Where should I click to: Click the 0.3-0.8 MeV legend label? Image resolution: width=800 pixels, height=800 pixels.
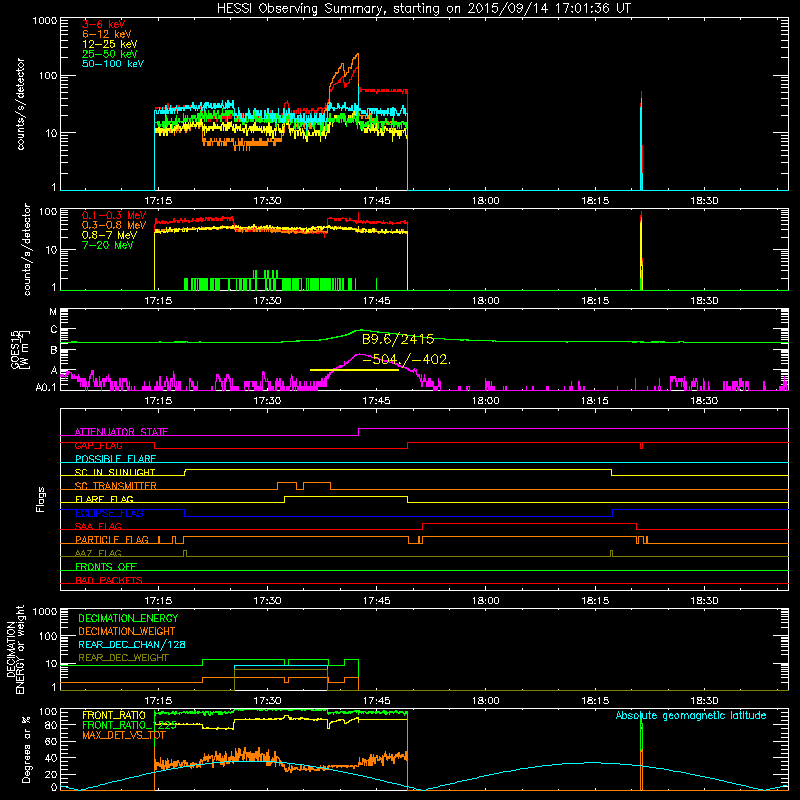[x=114, y=225]
